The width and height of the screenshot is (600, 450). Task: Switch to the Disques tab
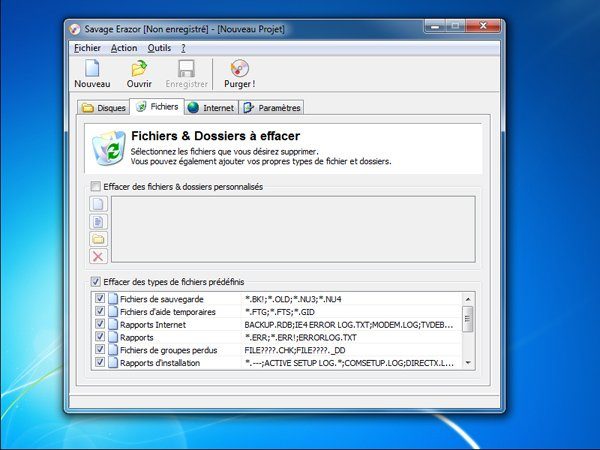[x=103, y=108]
